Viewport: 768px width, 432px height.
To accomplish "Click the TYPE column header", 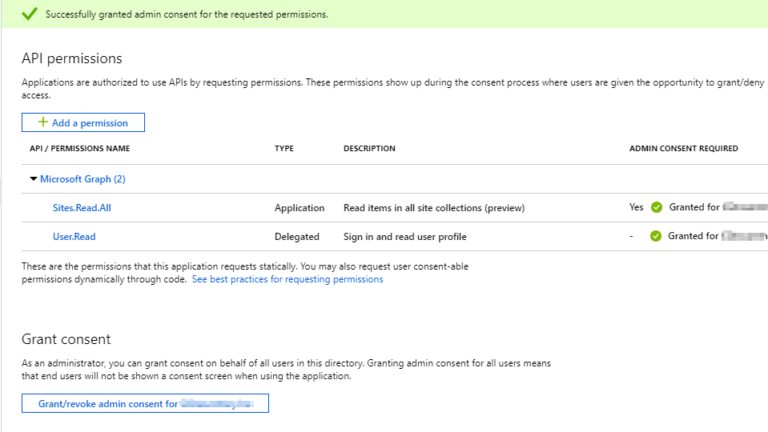I will [284, 148].
